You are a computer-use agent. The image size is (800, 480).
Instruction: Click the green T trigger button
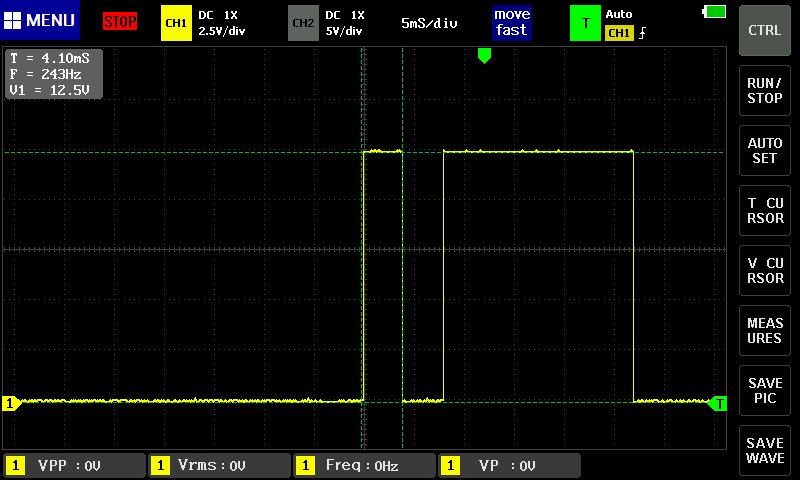click(585, 23)
